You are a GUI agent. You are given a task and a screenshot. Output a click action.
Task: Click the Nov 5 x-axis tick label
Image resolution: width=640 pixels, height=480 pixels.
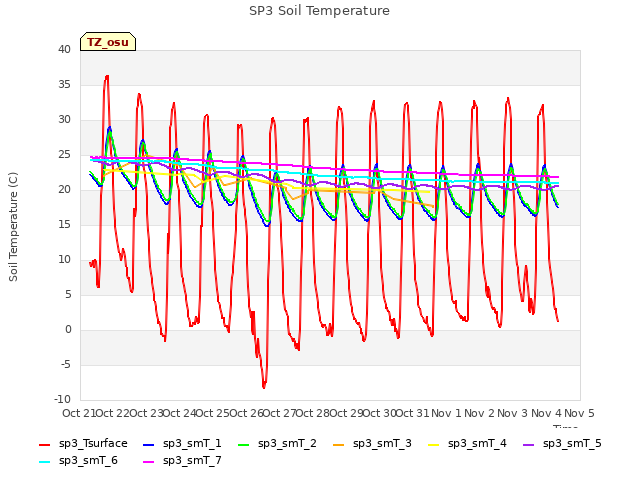click(579, 413)
